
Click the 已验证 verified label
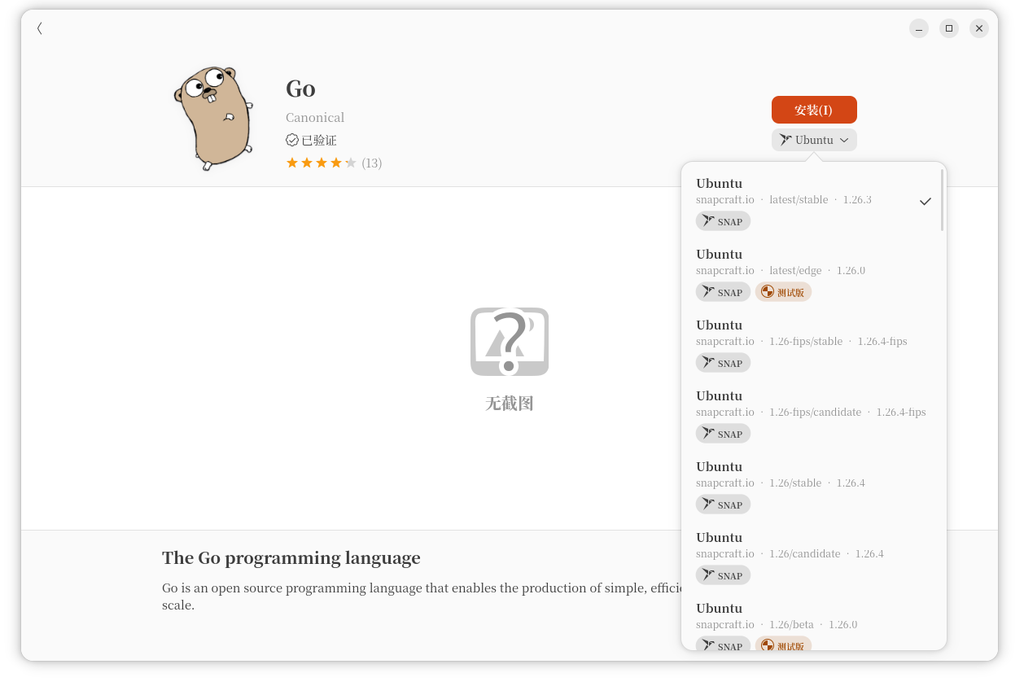319,140
